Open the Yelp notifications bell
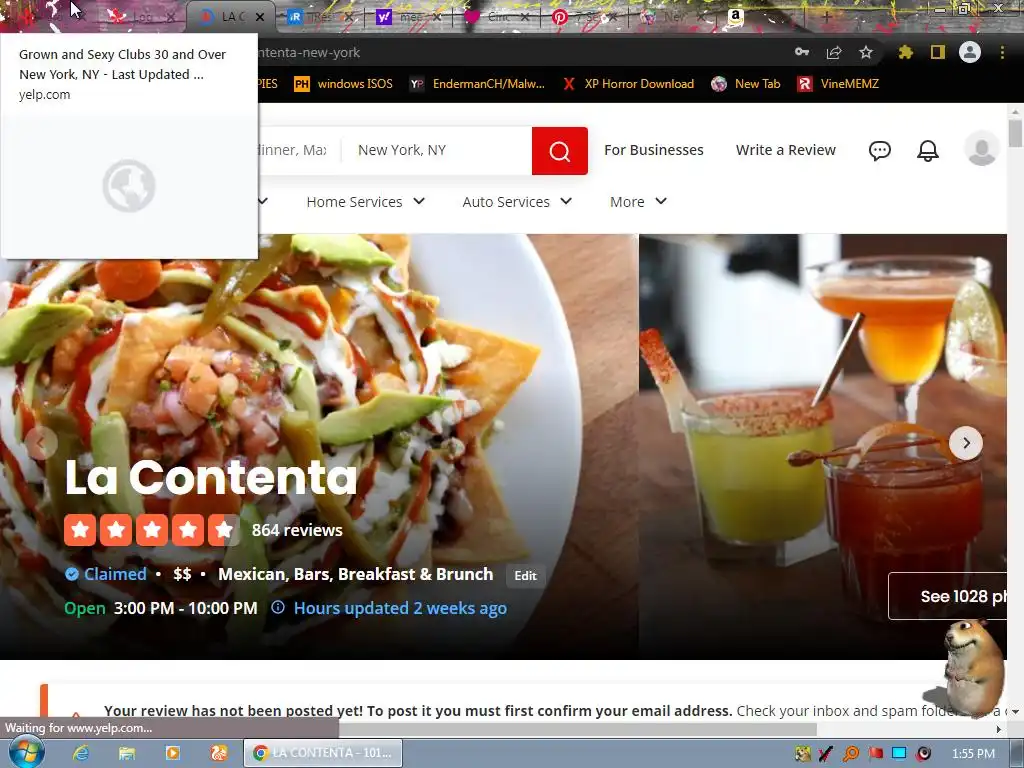The width and height of the screenshot is (1024, 768). click(x=927, y=151)
